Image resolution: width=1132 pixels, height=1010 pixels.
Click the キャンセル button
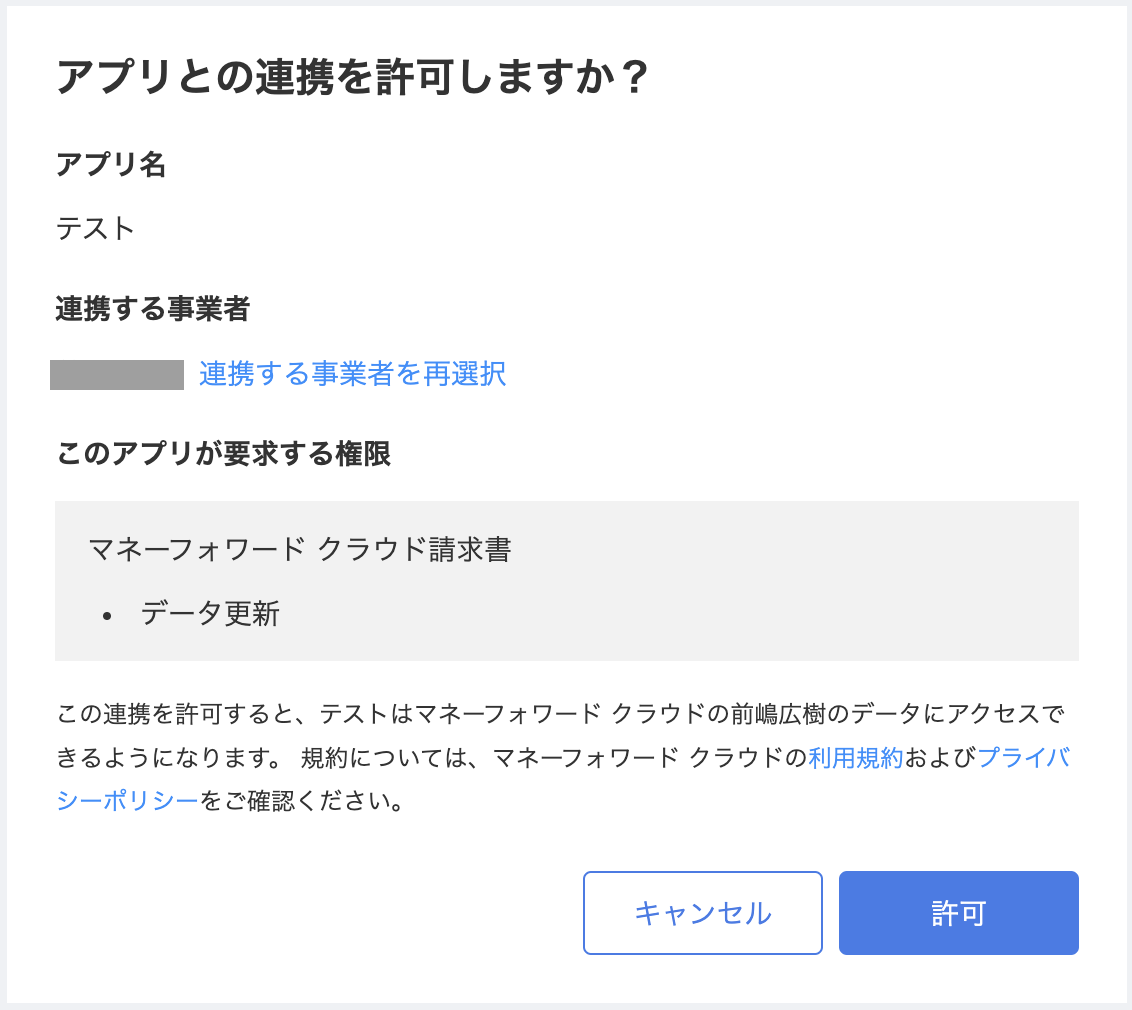click(702, 912)
